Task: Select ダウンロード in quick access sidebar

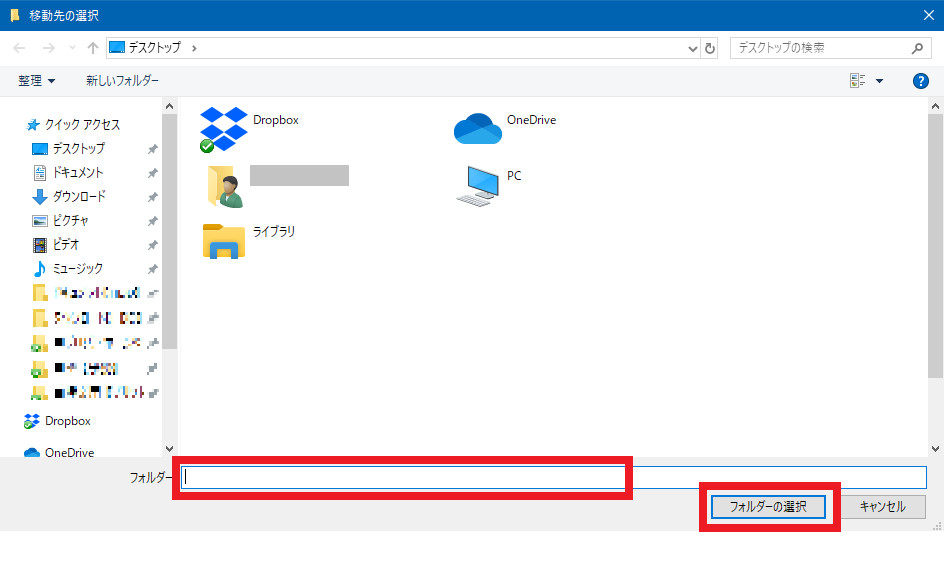Action: point(79,197)
